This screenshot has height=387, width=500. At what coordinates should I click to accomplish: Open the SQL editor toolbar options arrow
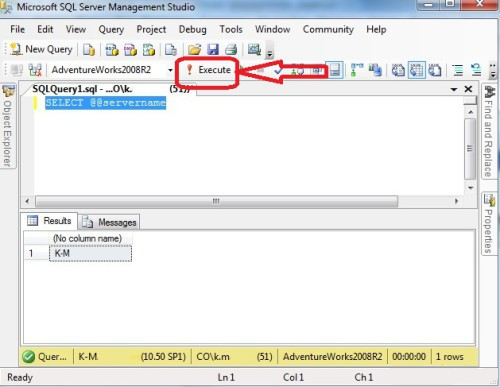(x=492, y=71)
